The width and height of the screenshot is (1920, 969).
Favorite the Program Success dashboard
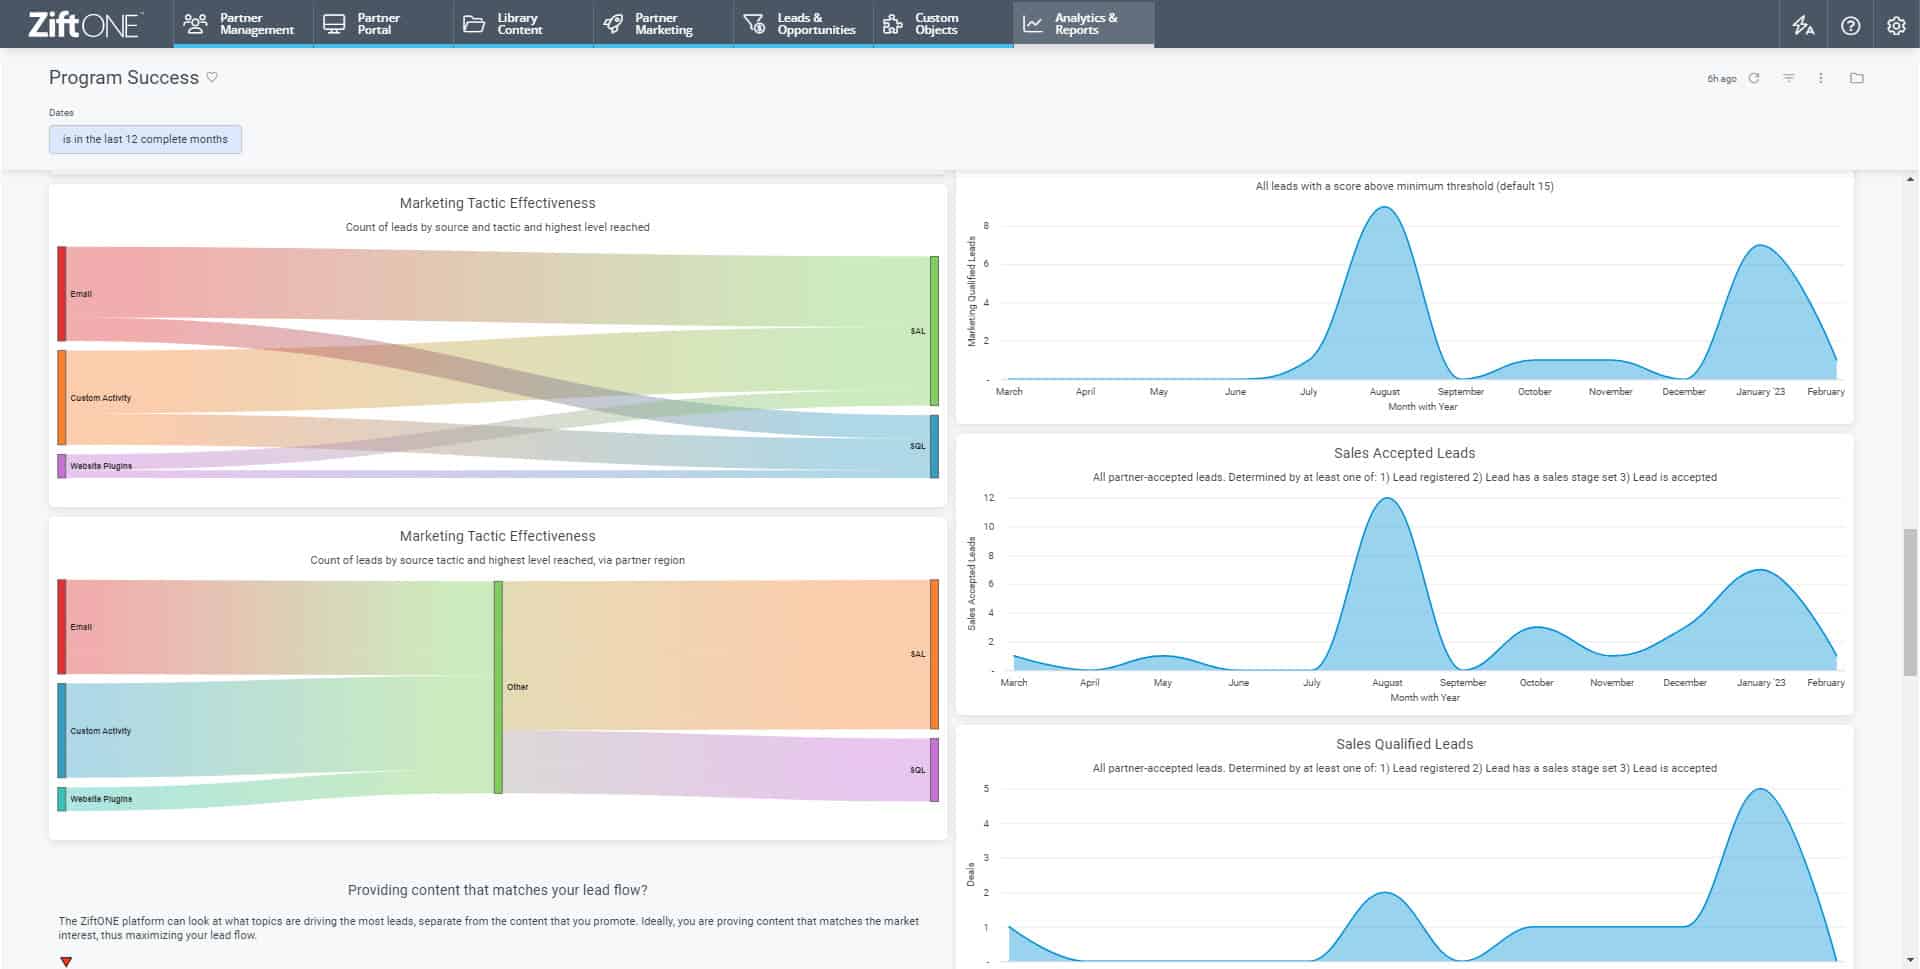click(x=212, y=78)
